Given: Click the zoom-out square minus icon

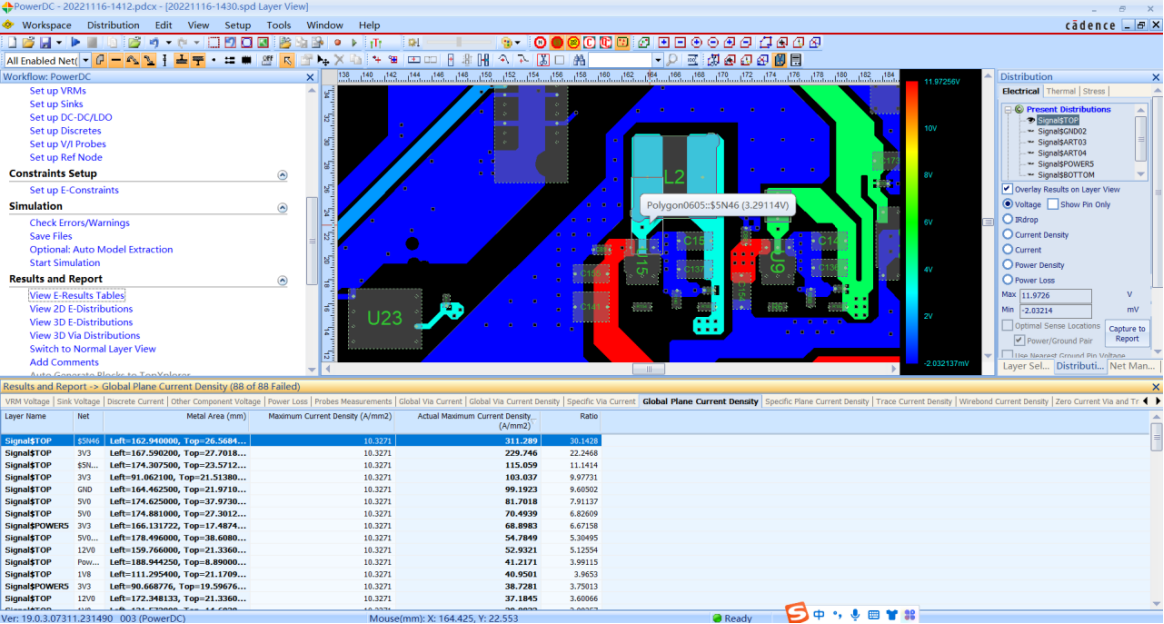Looking at the screenshot, I should pyautogui.click(x=680, y=42).
